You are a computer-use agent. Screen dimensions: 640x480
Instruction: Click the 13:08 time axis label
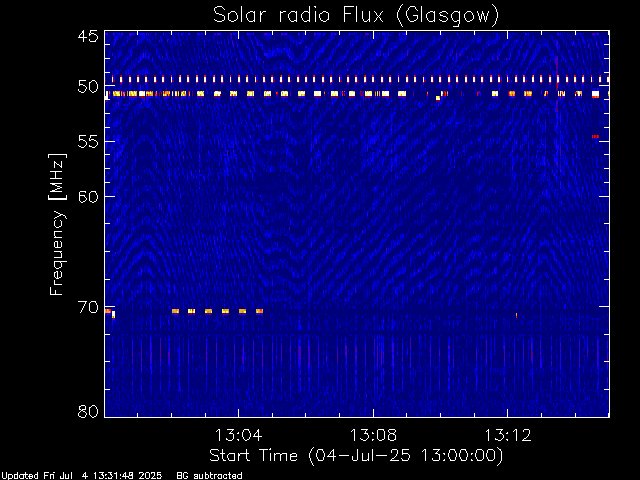(373, 435)
